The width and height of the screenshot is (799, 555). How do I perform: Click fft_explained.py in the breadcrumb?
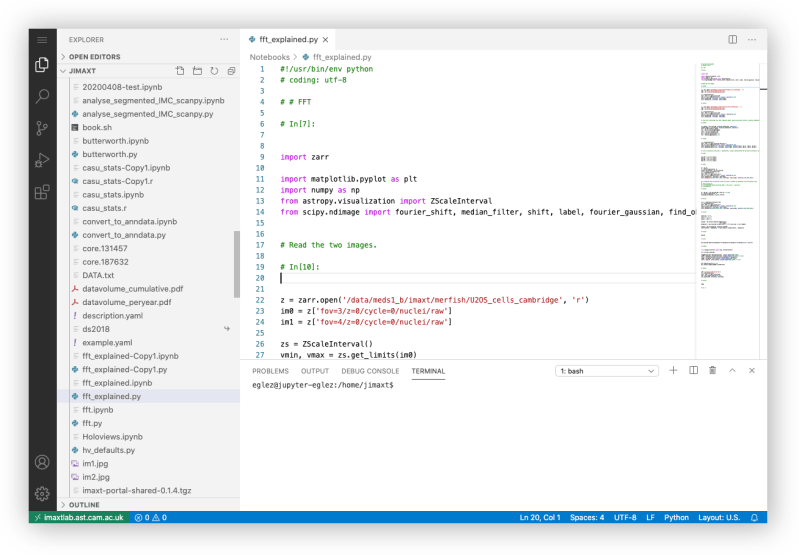[x=342, y=57]
